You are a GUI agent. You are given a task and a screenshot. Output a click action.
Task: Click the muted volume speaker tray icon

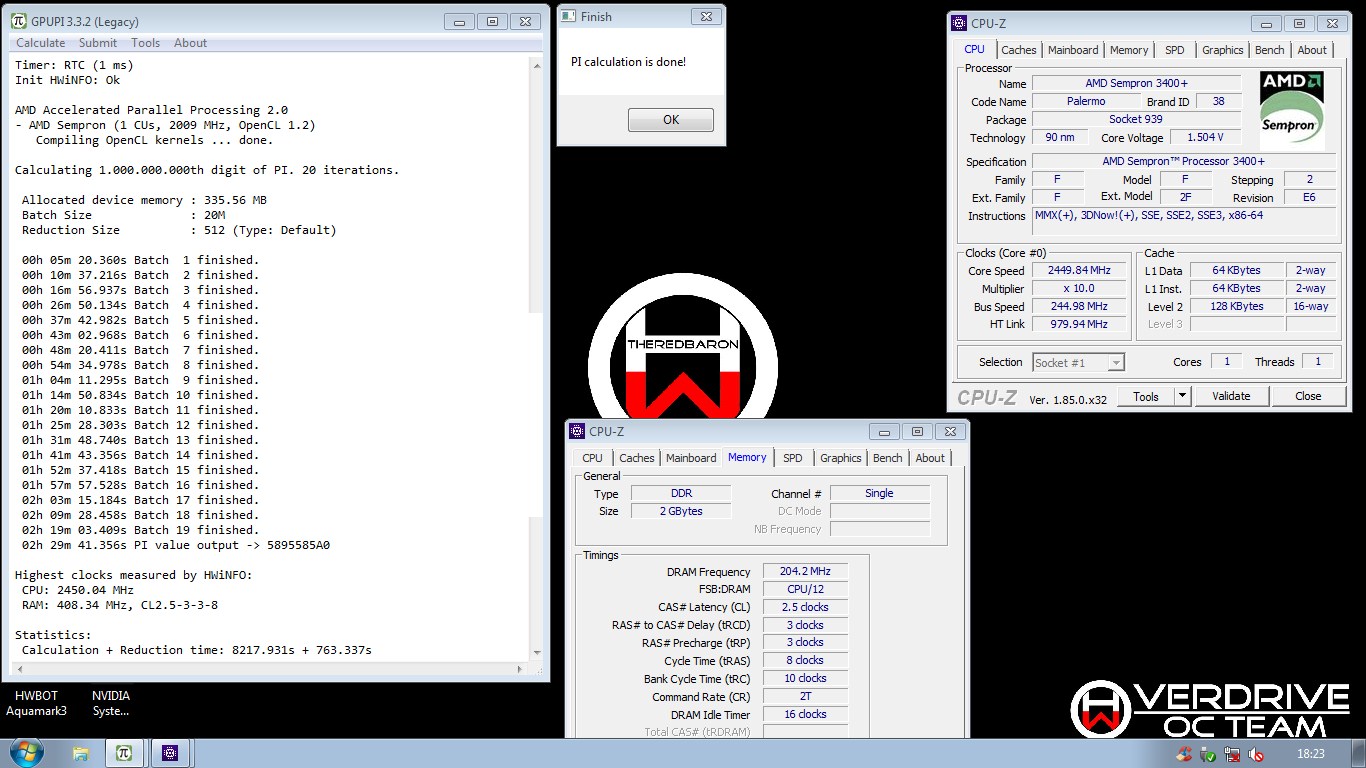pos(1255,754)
